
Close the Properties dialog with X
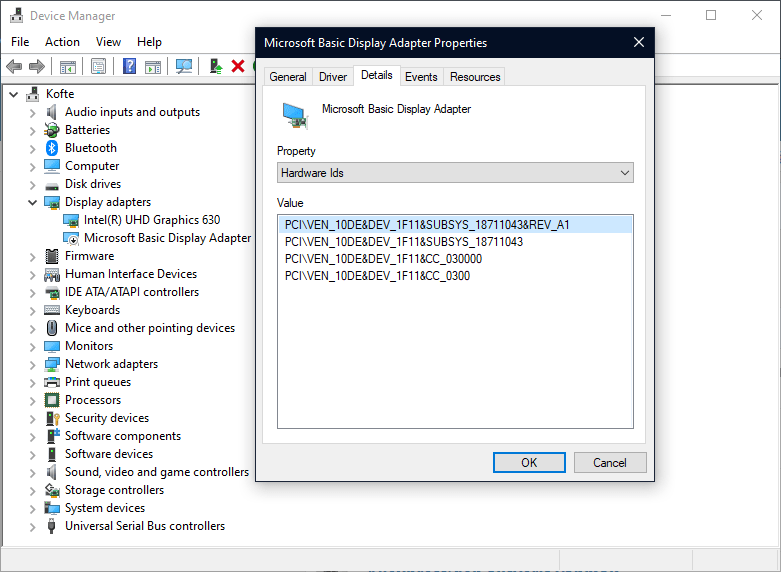point(639,42)
